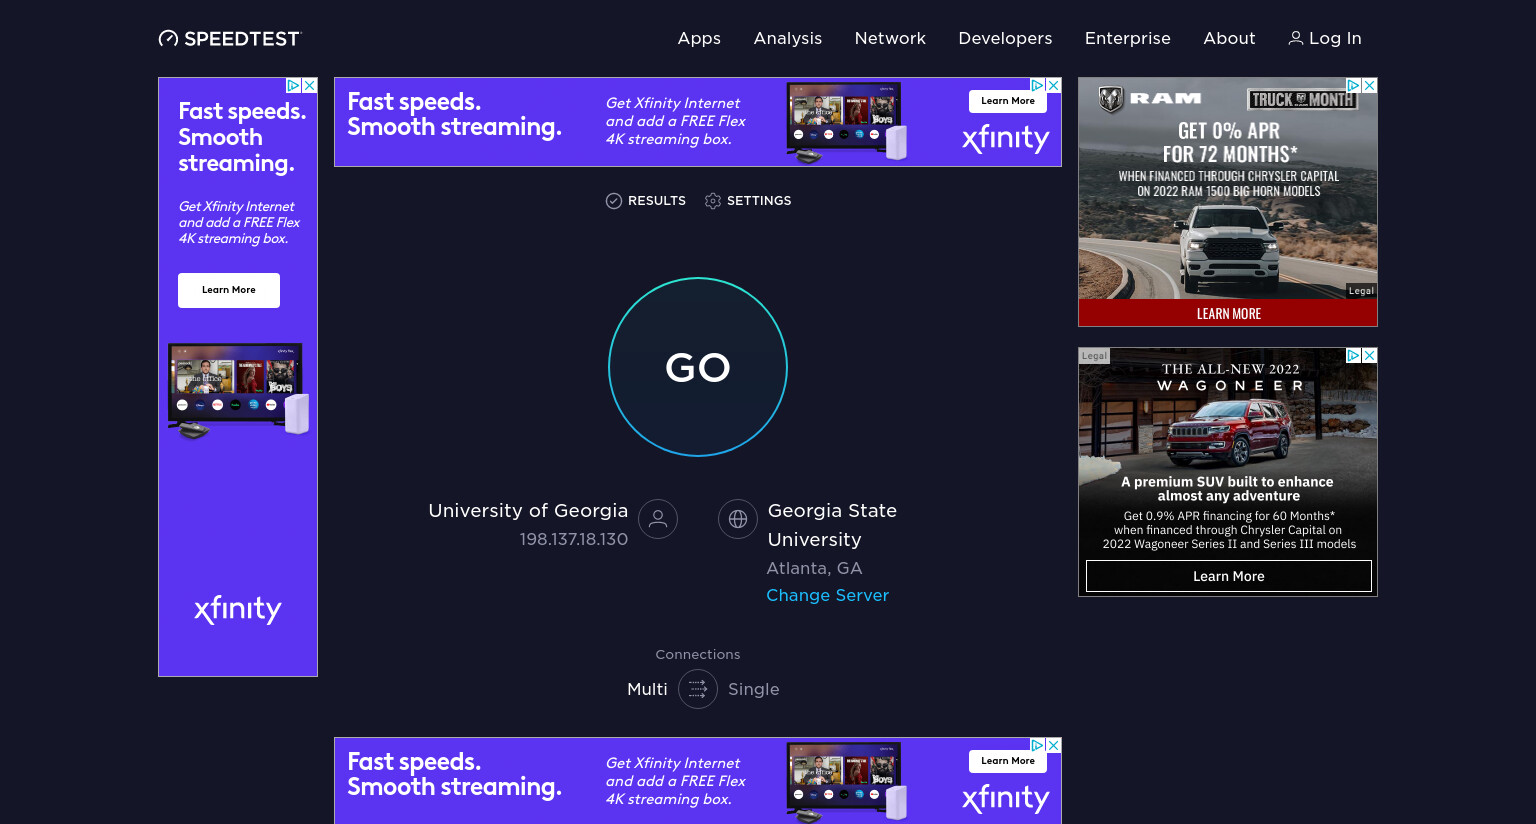Click 'GET 0% APR FOR 72 MONTHS' headline
The height and width of the screenshot is (824, 1536).
1229,142
